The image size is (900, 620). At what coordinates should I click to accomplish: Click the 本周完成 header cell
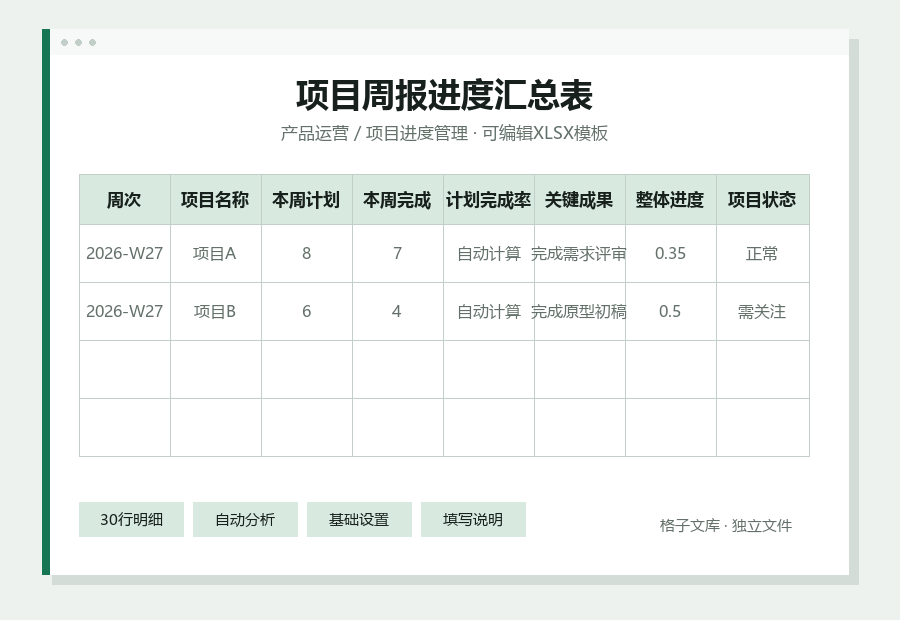tap(398, 200)
